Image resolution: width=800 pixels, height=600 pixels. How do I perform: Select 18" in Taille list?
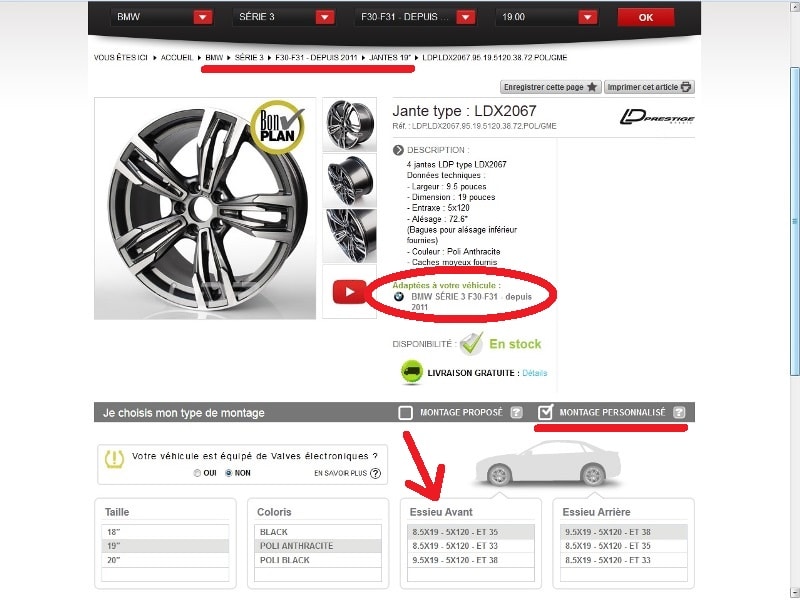pos(165,532)
